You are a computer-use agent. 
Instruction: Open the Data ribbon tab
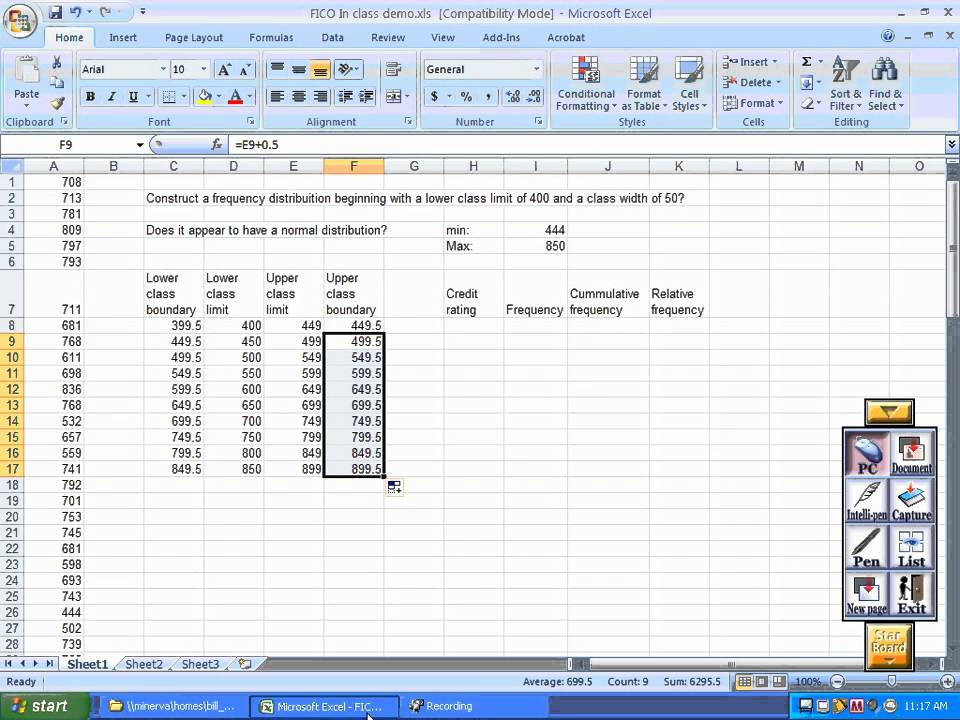coord(332,37)
